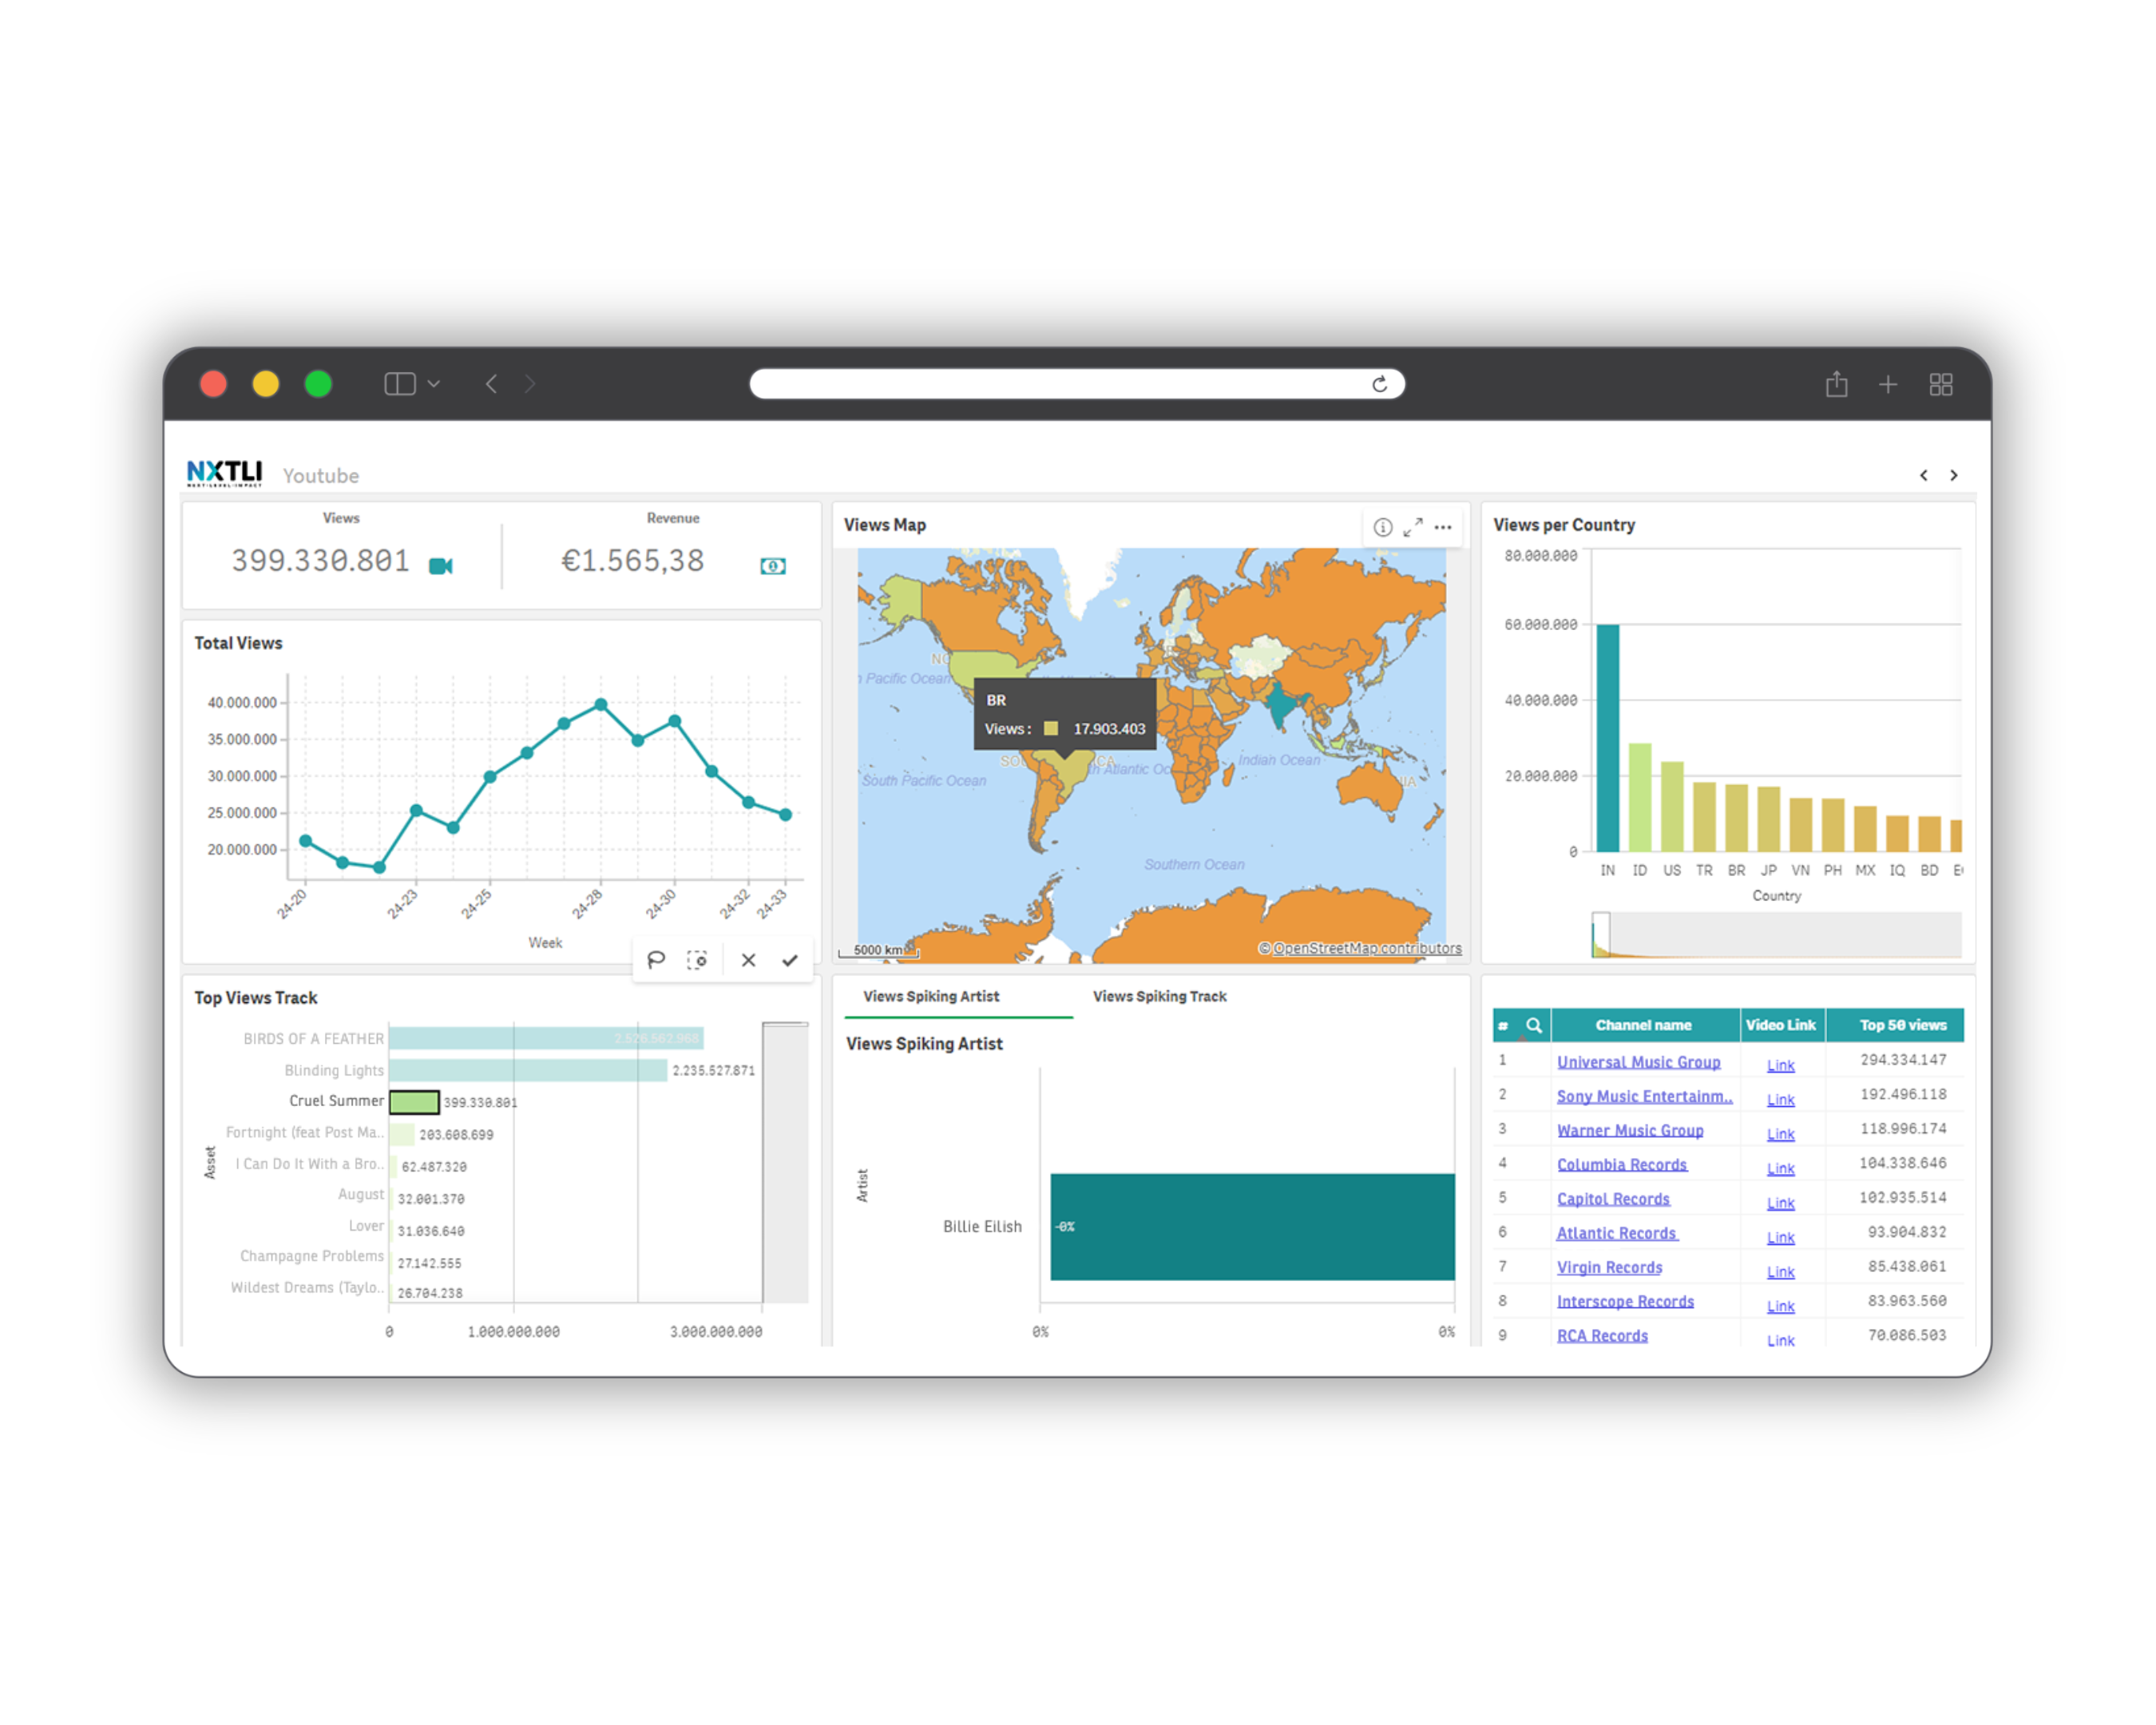Click the table row number header icon

pos(1503,1026)
